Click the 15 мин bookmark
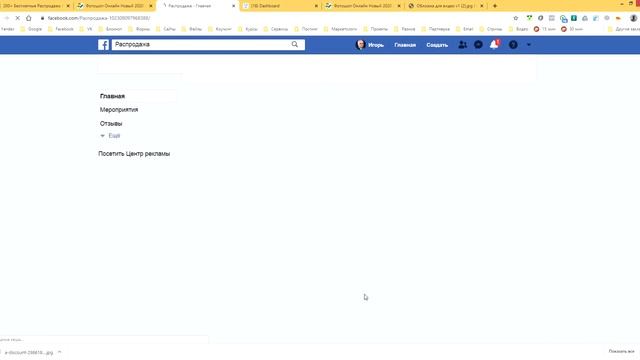The width and height of the screenshot is (640, 360). point(545,29)
